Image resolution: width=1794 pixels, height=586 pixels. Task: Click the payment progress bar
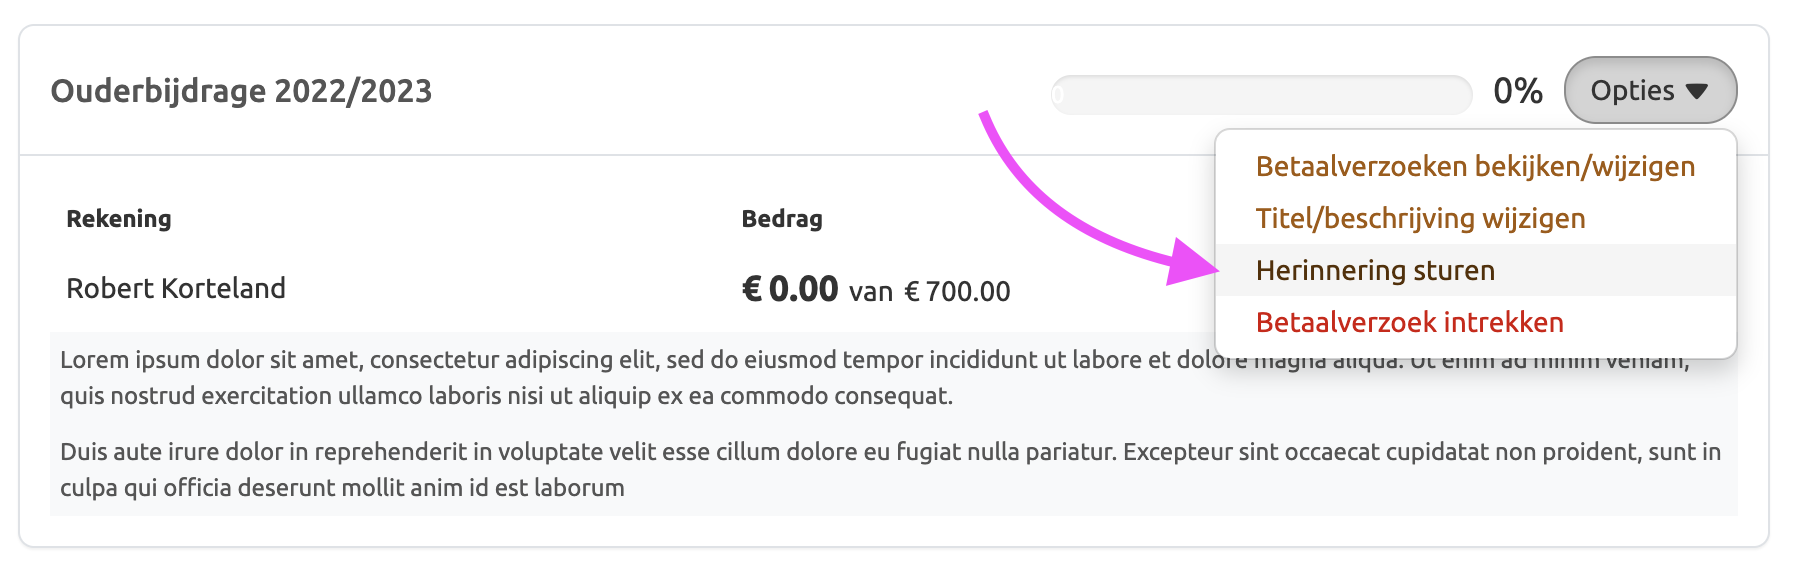(1260, 95)
